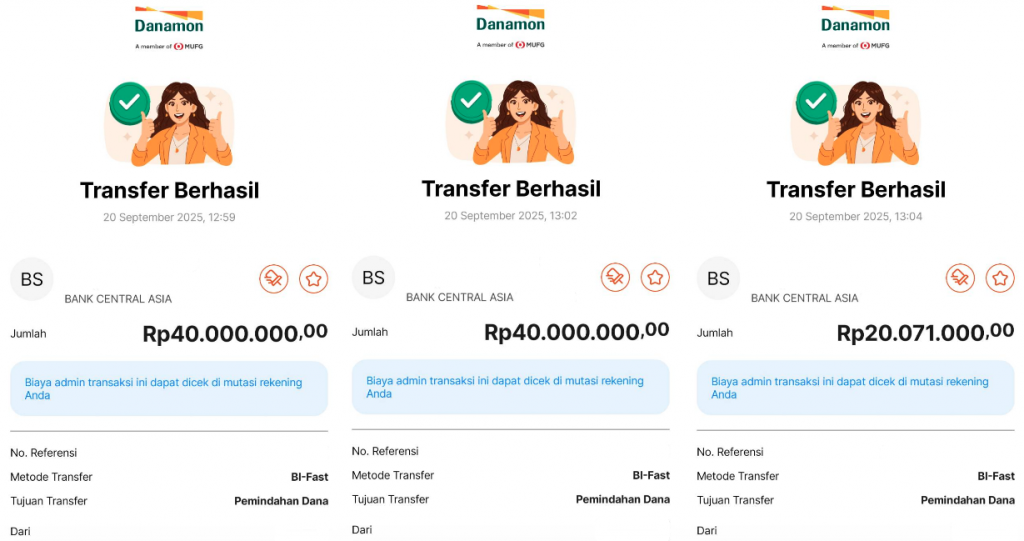Click the pin icon beside the star on the 12:59 receipt
1024x541 pixels.
275,279
